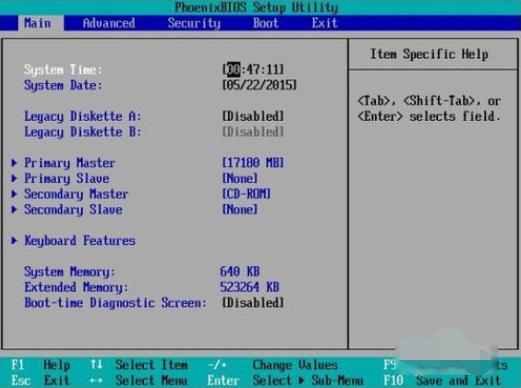Select the System Date value field
521x388 pixels.
[x=259, y=85]
